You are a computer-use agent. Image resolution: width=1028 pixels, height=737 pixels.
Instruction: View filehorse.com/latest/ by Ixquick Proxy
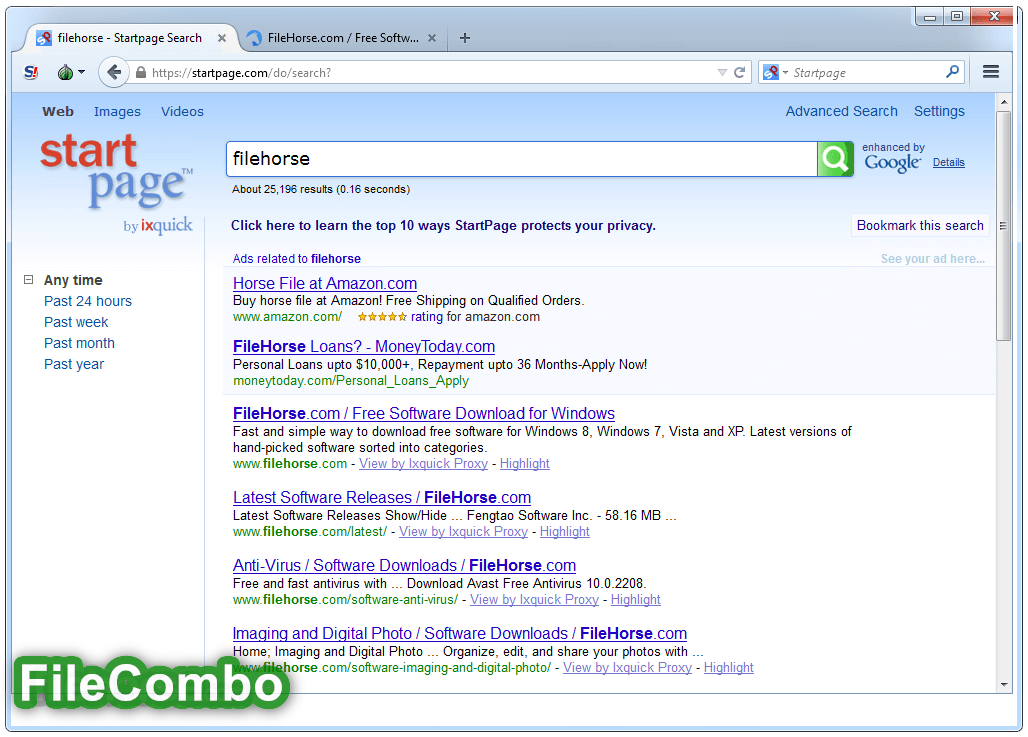click(x=464, y=532)
